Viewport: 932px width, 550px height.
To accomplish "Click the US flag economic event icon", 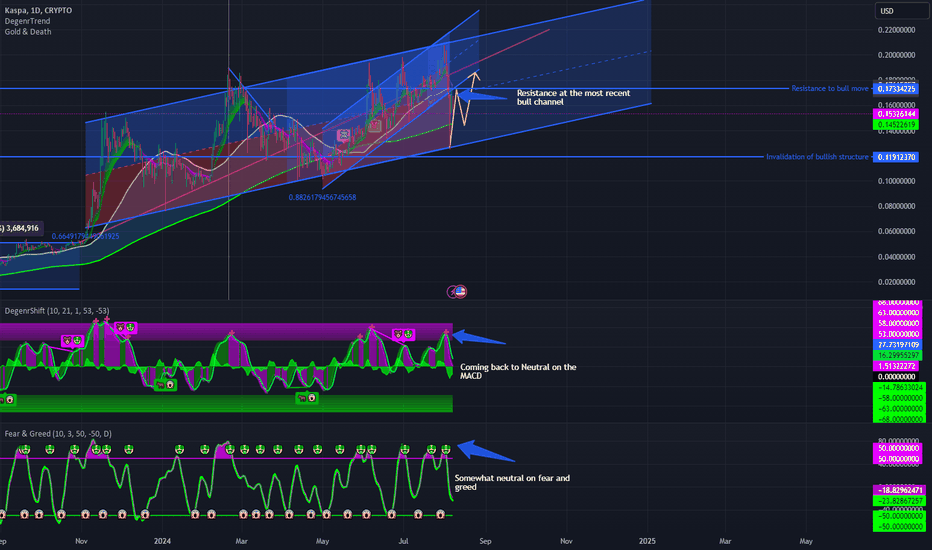I will (x=461, y=291).
